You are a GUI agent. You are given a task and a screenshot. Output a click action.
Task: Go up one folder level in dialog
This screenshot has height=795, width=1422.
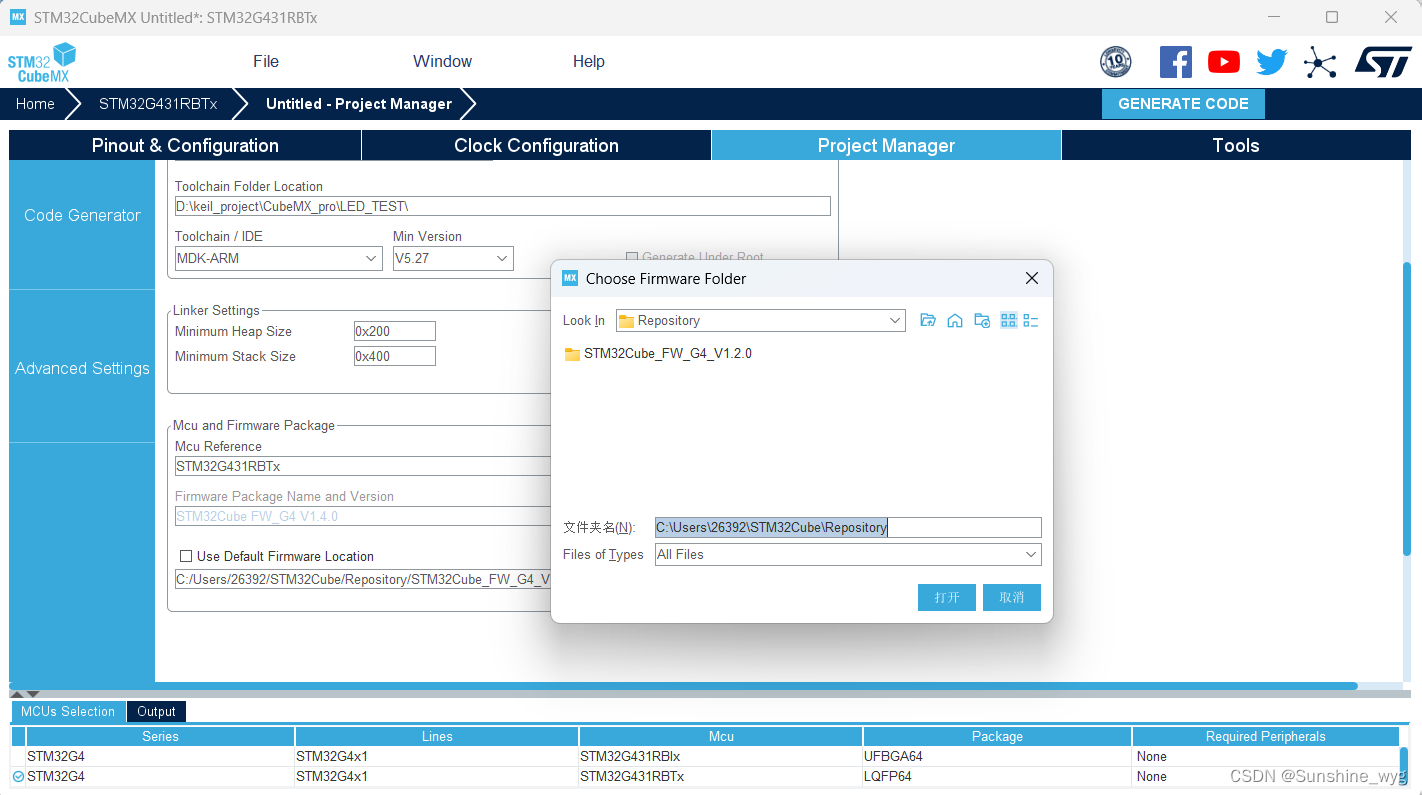coord(928,320)
